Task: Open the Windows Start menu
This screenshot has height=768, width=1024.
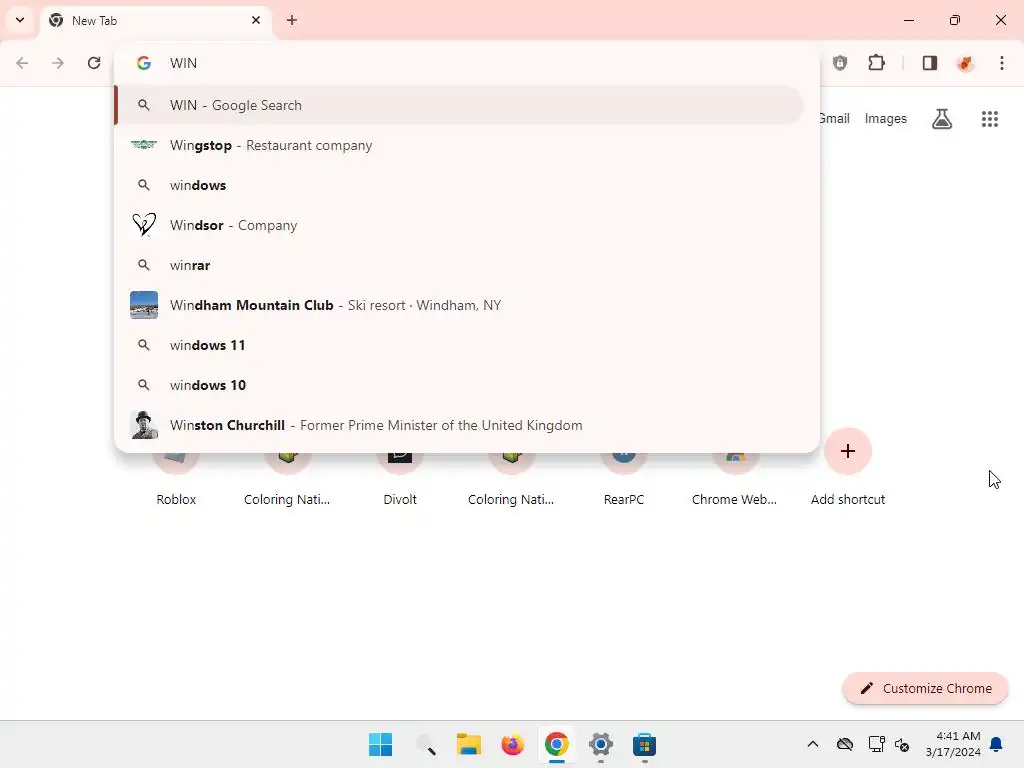Action: (x=381, y=744)
